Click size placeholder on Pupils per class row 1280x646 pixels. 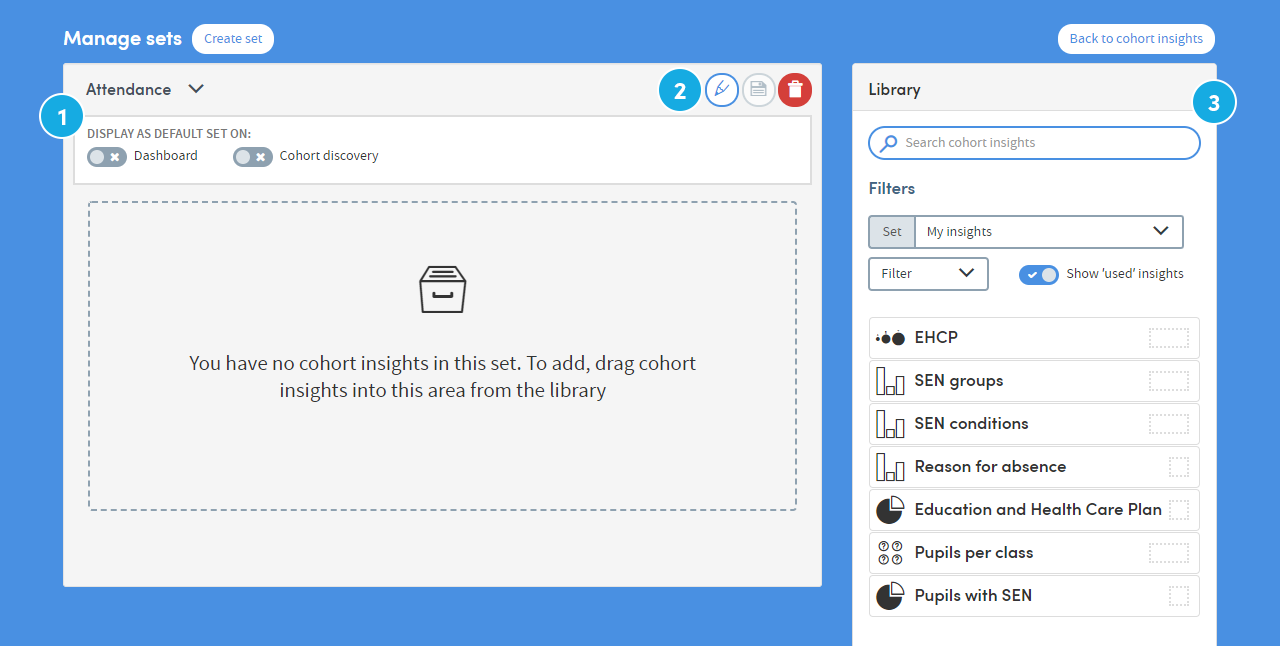(1169, 553)
